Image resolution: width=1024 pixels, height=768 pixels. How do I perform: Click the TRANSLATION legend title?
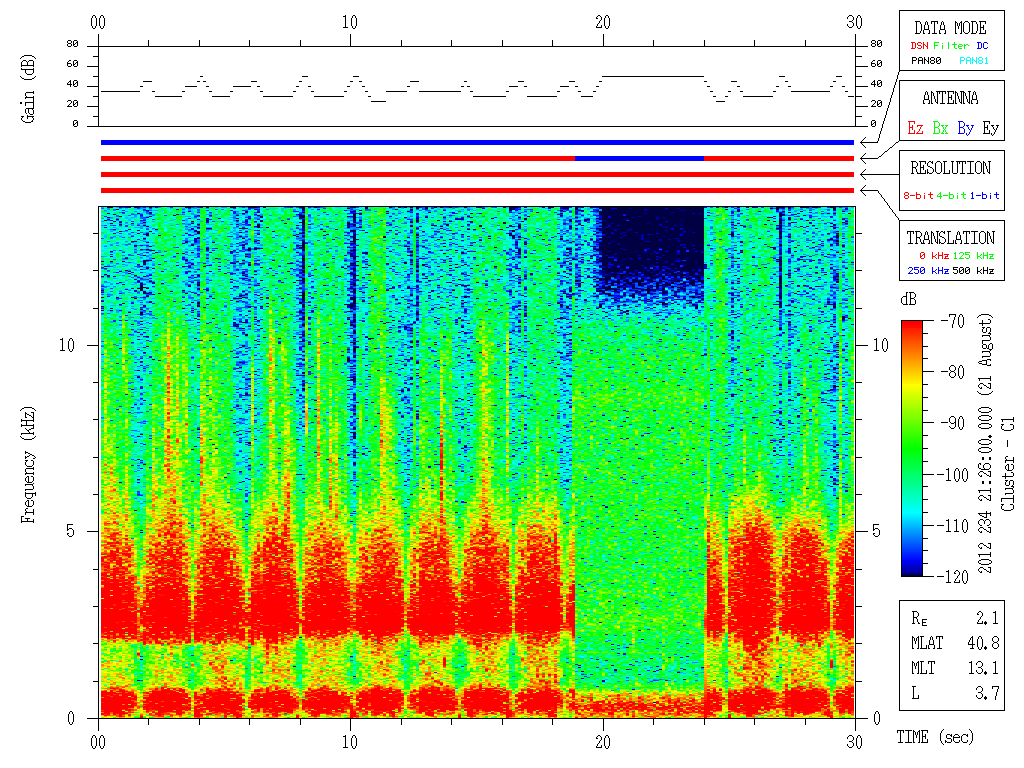950,238
